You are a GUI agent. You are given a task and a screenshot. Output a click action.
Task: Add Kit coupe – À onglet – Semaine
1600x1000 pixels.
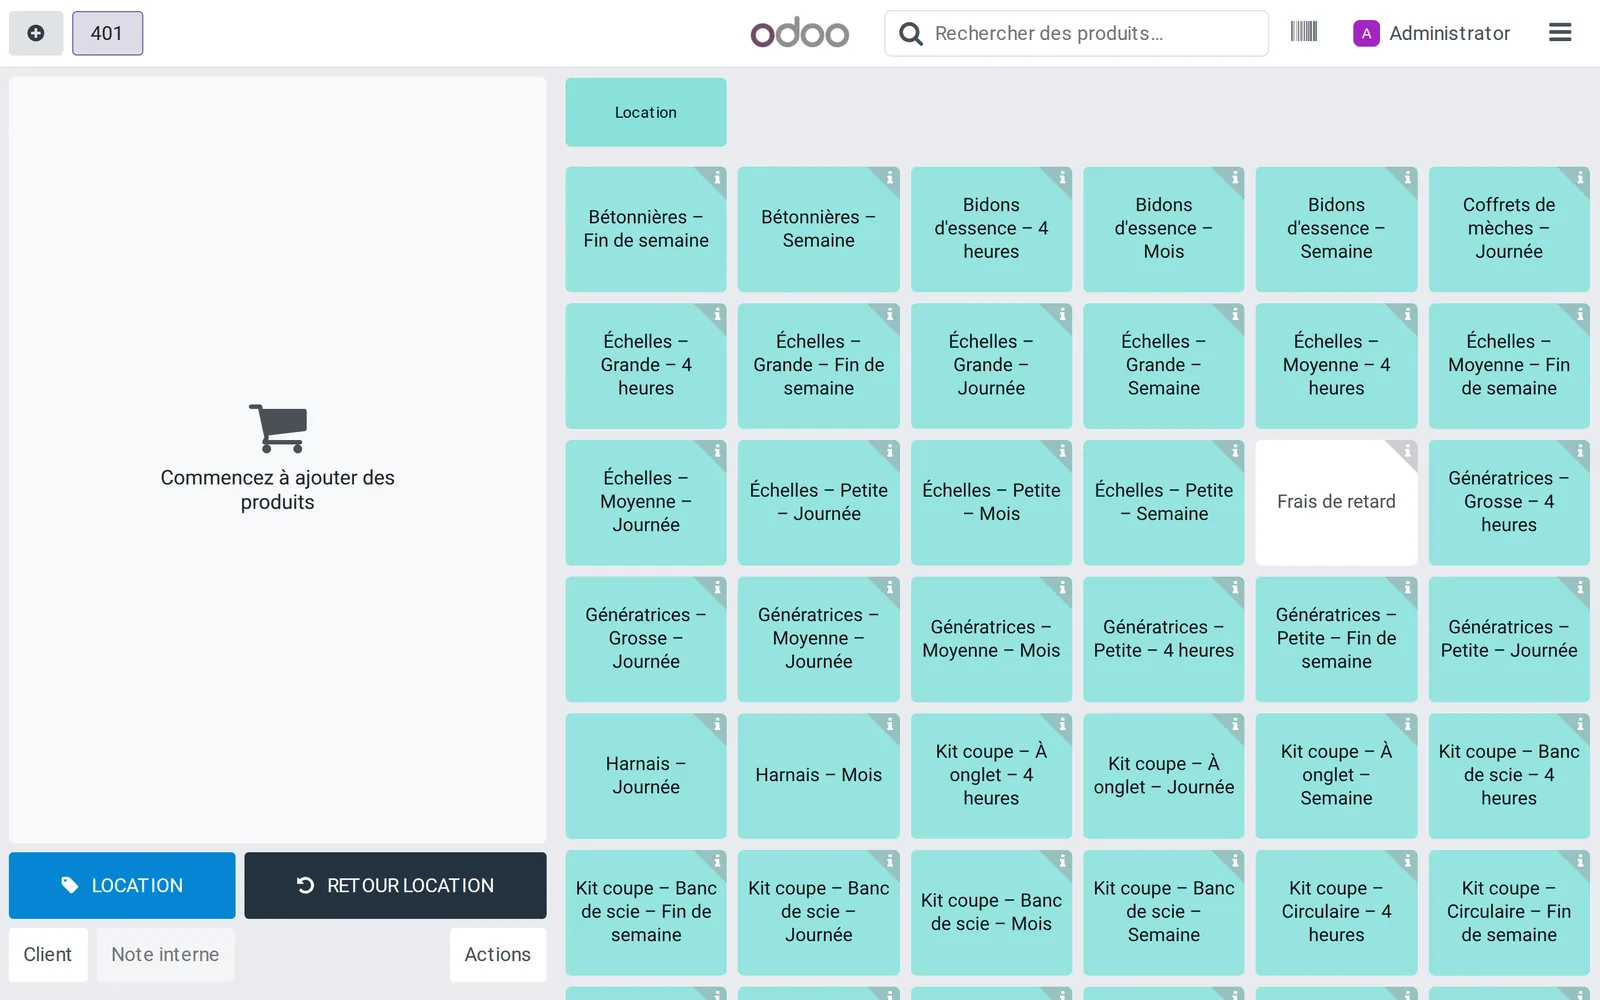point(1336,776)
